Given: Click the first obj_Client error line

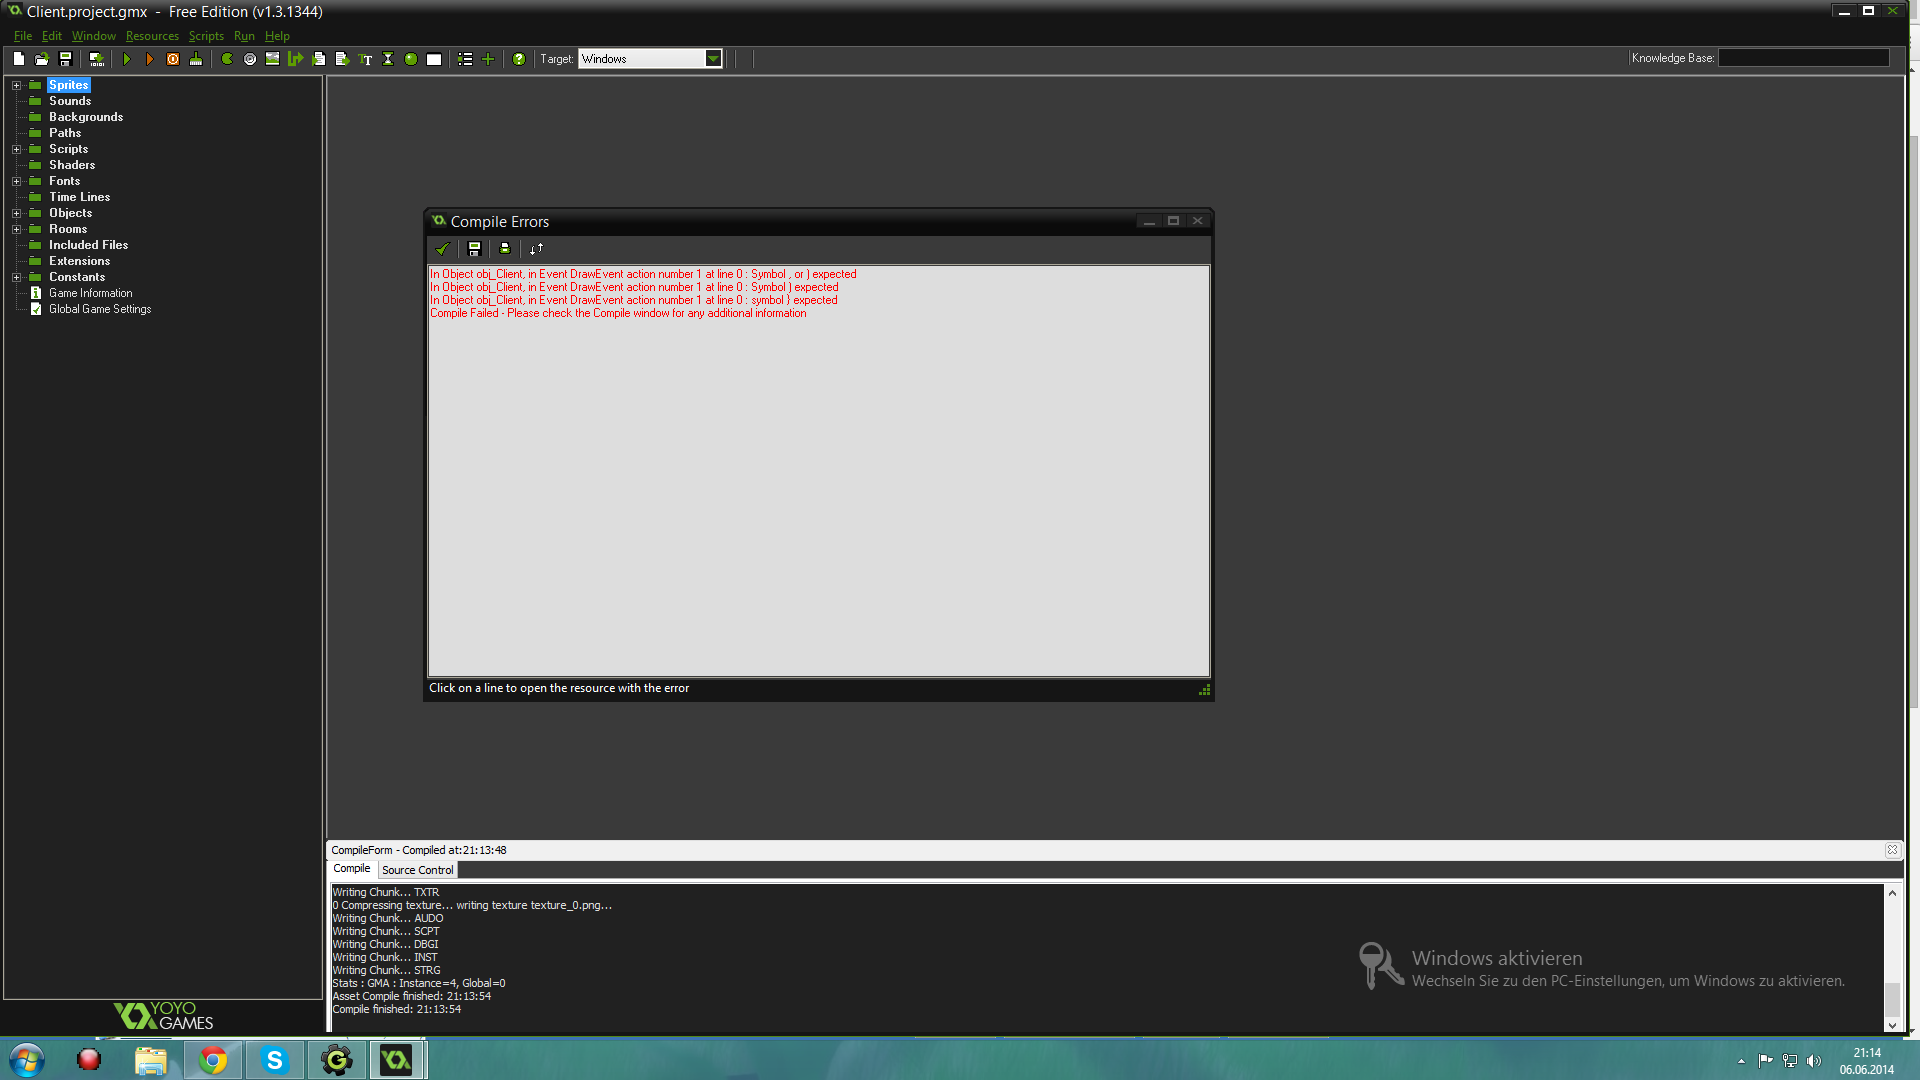Looking at the screenshot, I should [x=642, y=274].
